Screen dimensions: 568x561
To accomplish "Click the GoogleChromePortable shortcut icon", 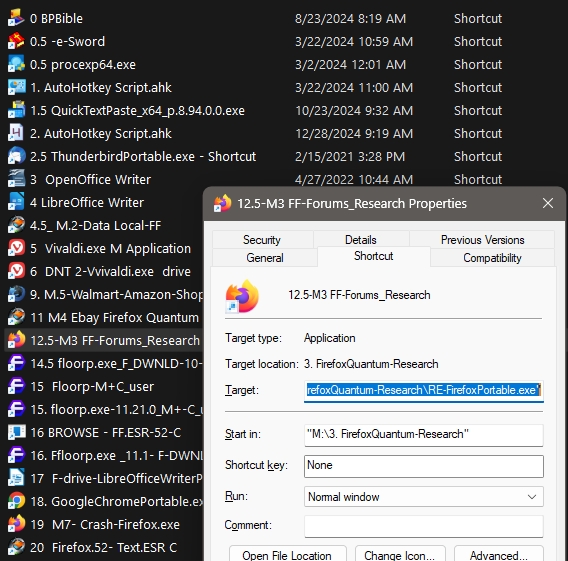I will point(16,501).
